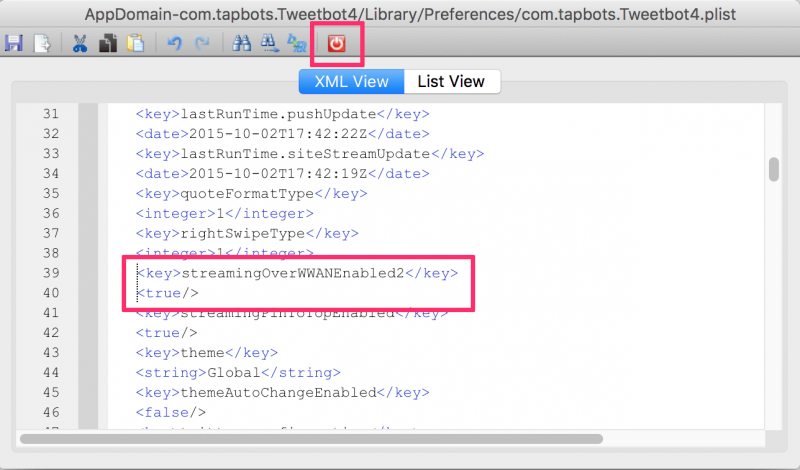Cut selection with the scissors icon

pyautogui.click(x=80, y=43)
